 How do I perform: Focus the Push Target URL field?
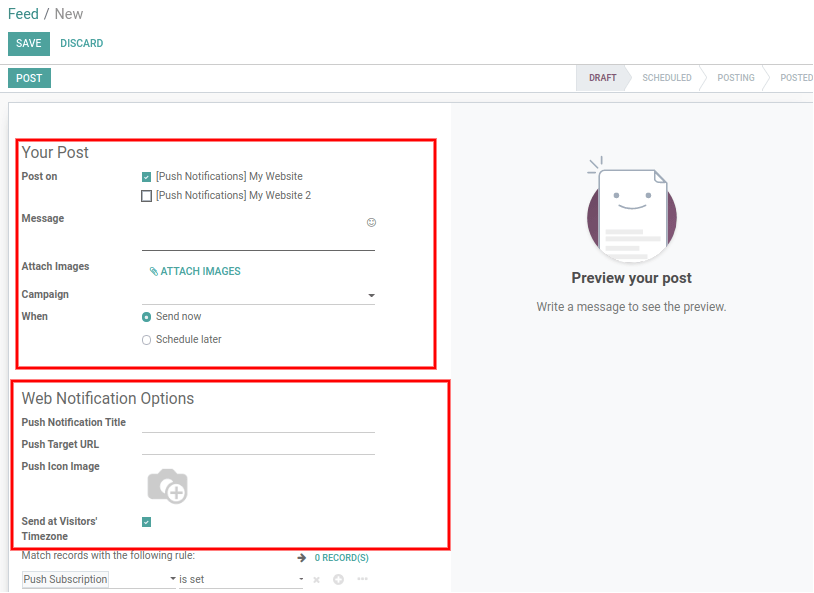(258, 445)
